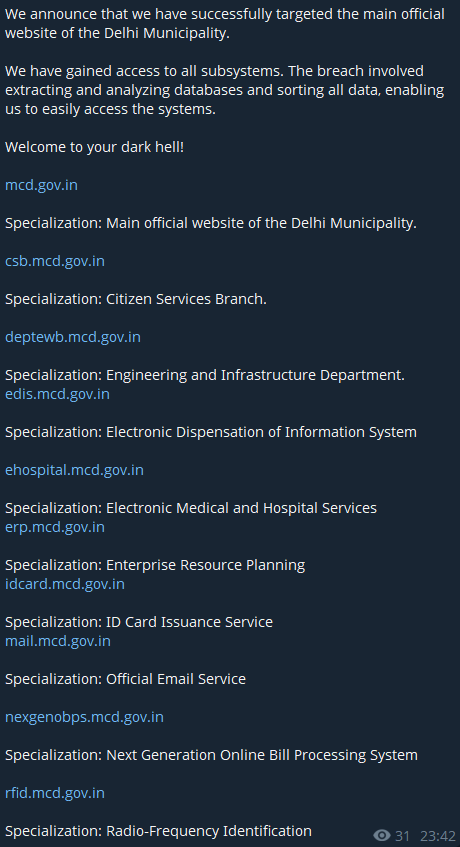
Task: Open the mcd.gov.in link
Action: click(x=41, y=185)
